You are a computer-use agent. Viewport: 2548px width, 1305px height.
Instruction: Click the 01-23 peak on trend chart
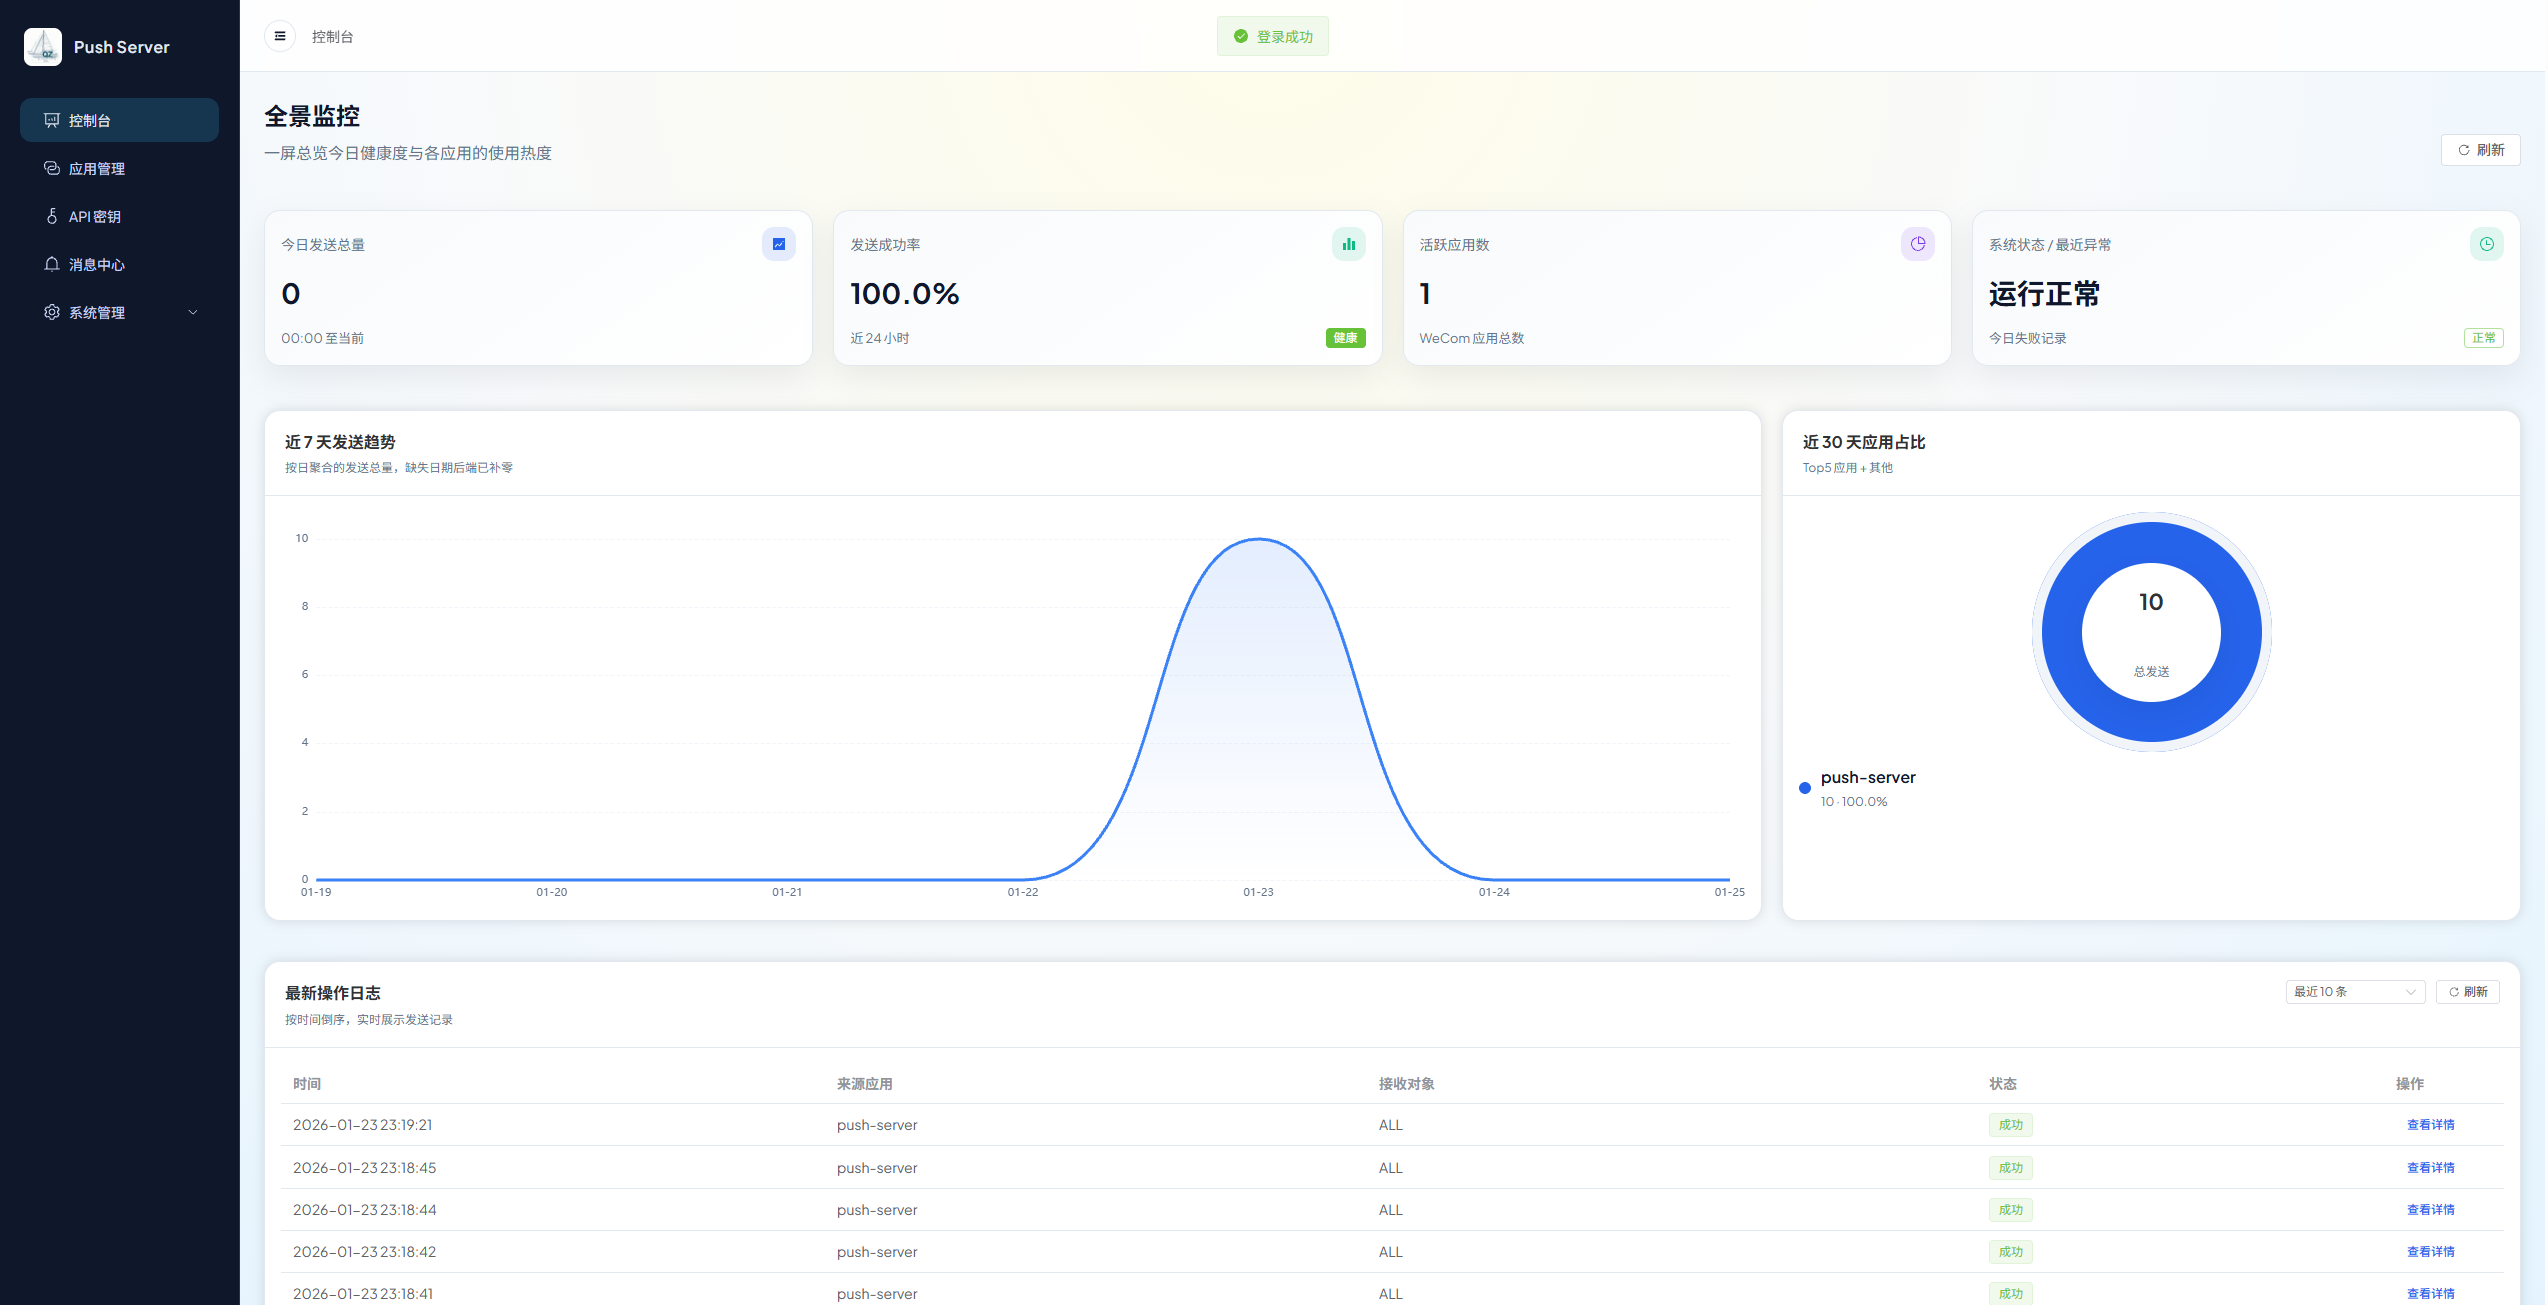pos(1258,540)
